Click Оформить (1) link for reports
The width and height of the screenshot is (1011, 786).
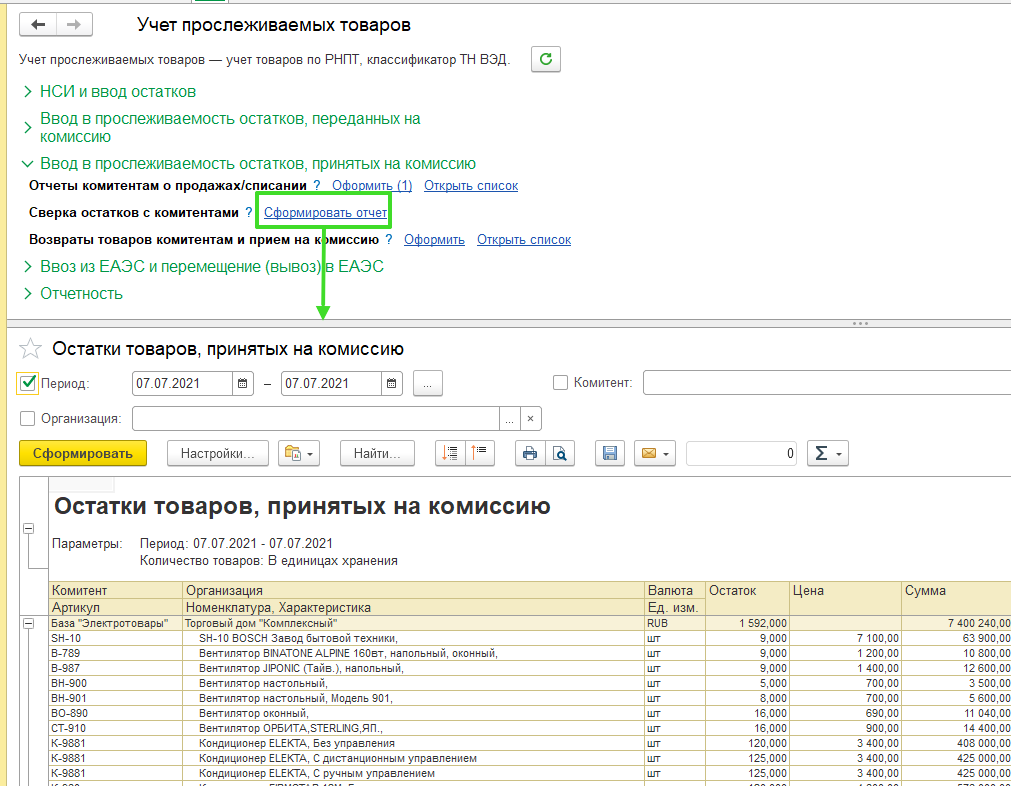click(372, 186)
